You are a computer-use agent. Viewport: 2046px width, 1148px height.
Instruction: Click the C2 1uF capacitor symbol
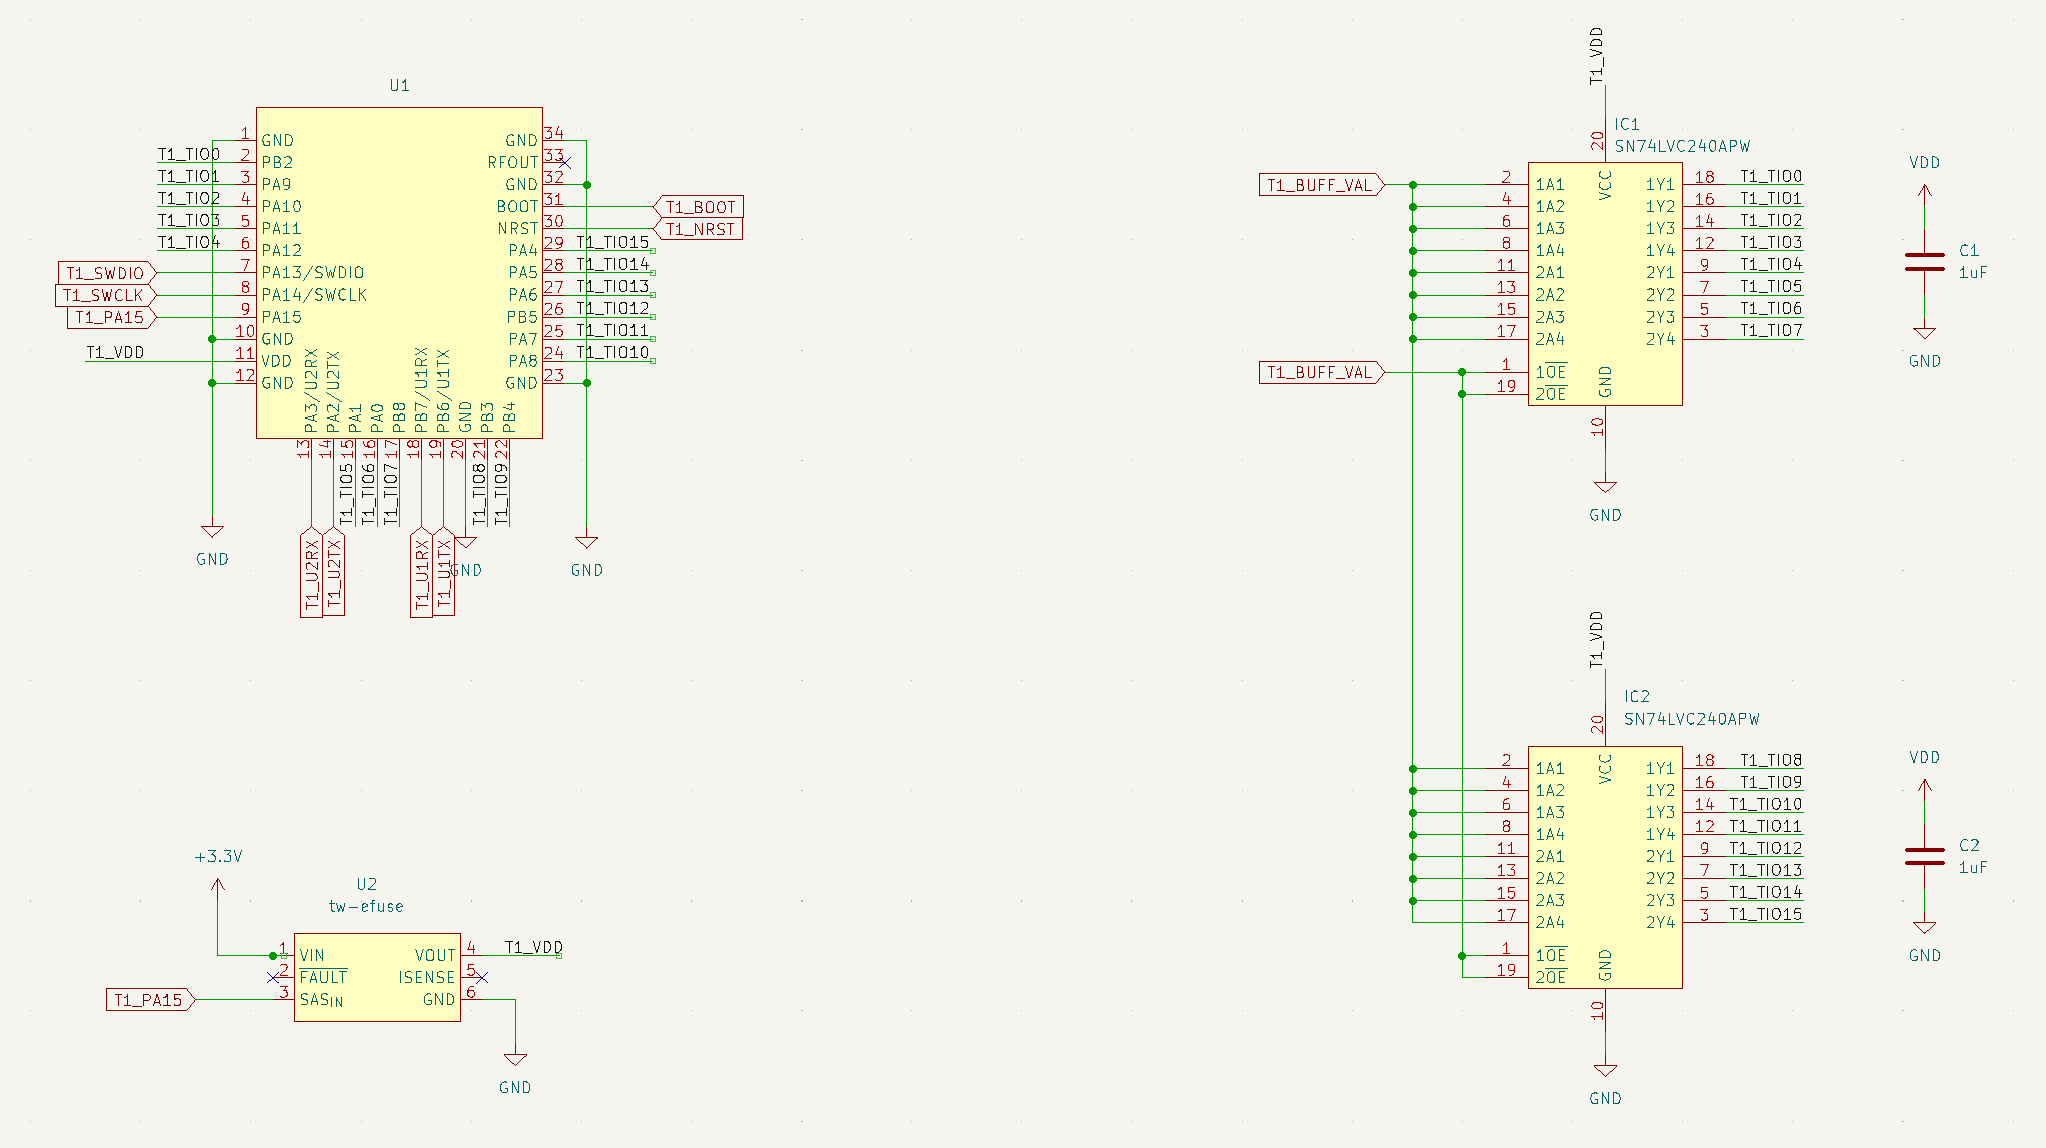click(1924, 856)
